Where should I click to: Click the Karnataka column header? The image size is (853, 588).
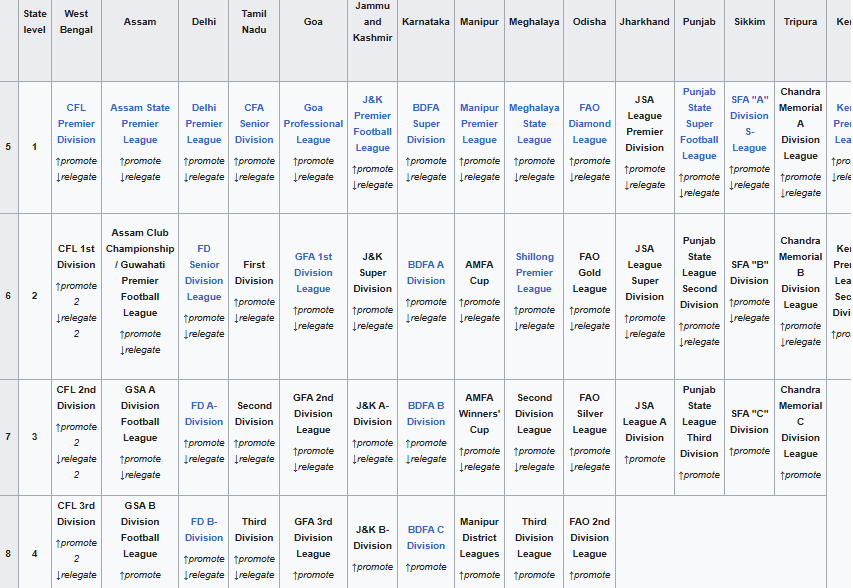point(426,22)
